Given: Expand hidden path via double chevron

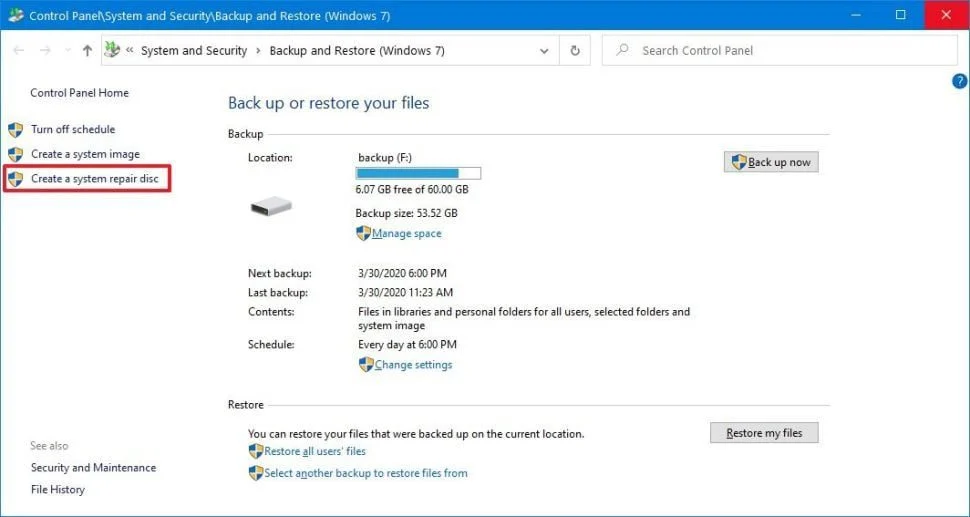Looking at the screenshot, I should click(130, 51).
